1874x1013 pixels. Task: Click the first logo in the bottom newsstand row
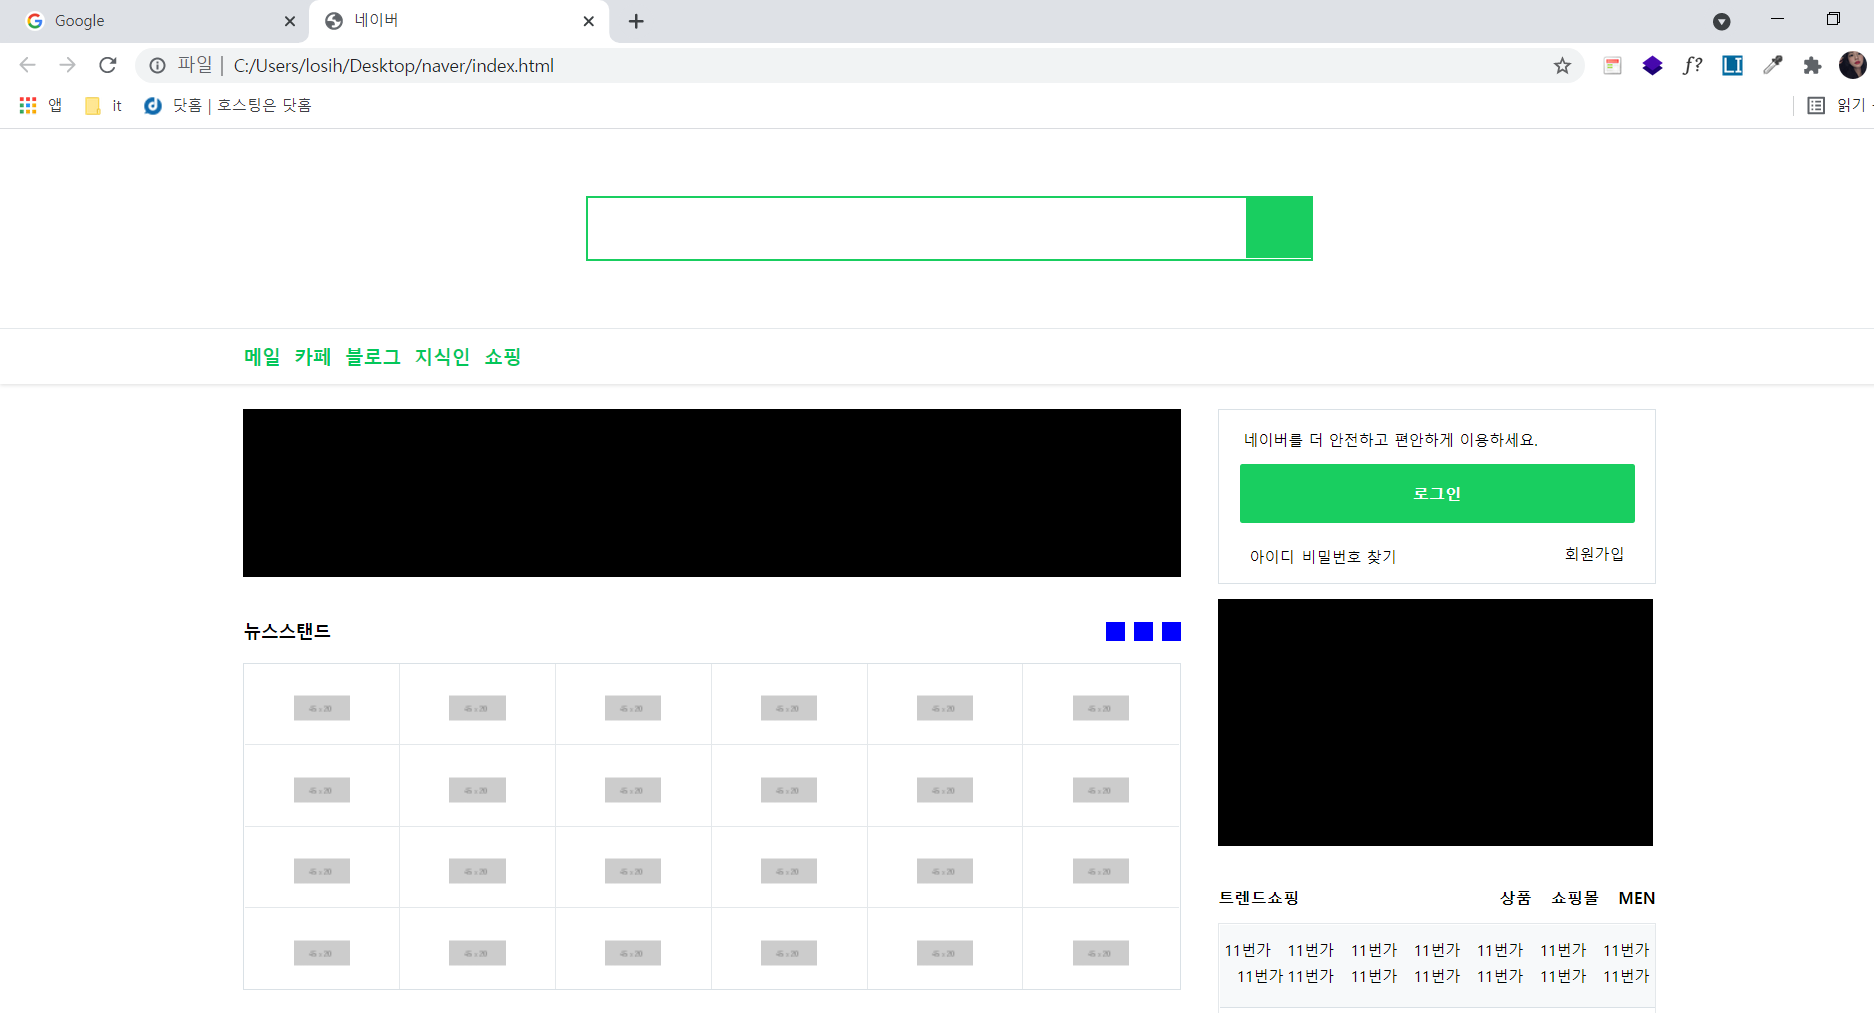click(x=321, y=953)
